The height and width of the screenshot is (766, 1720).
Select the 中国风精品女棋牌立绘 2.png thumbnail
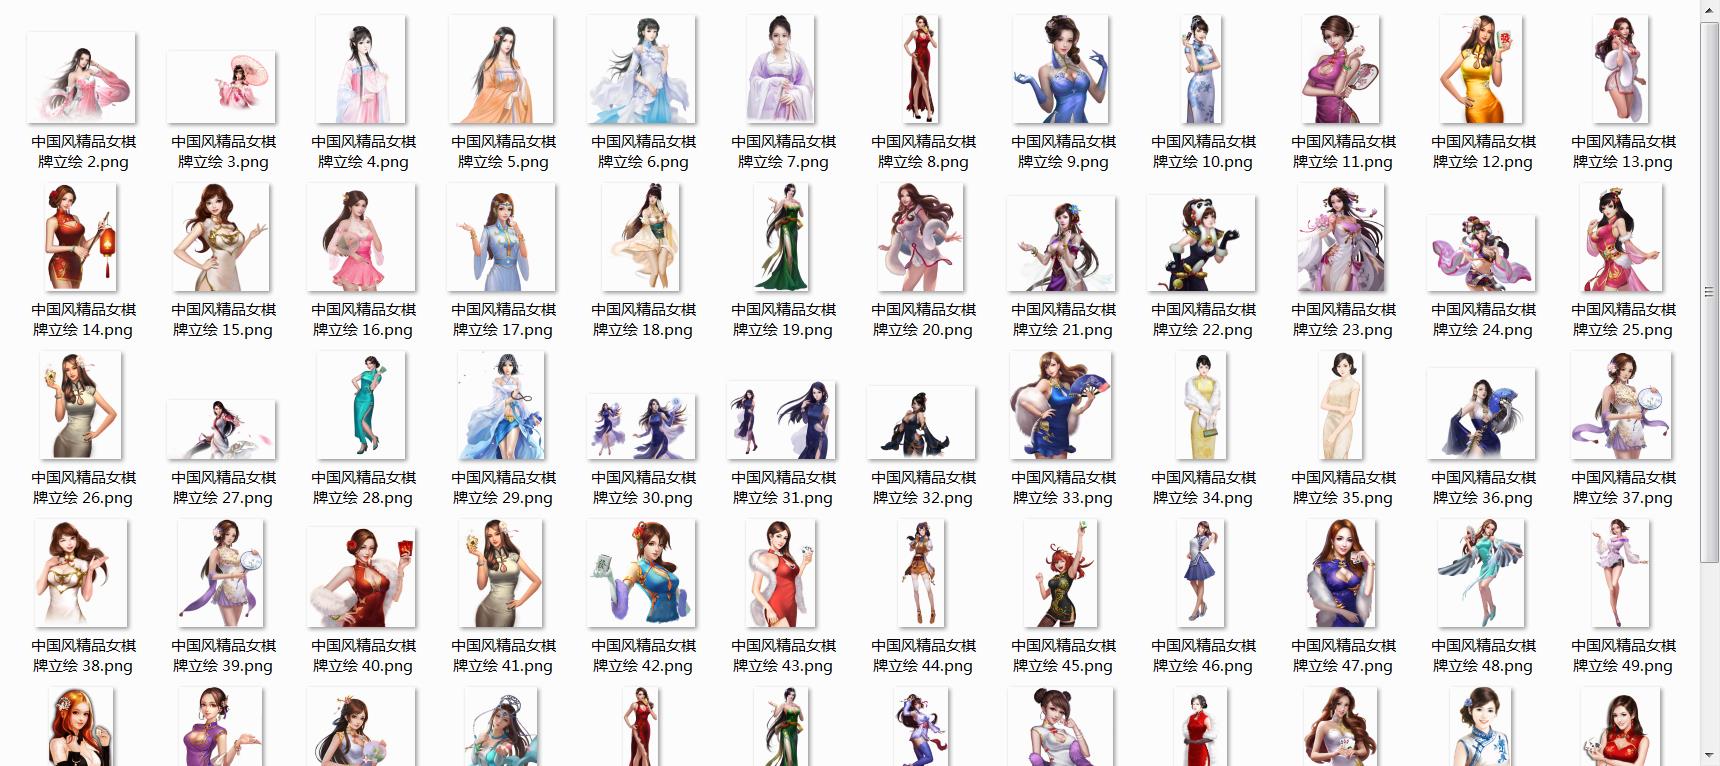pos(81,78)
